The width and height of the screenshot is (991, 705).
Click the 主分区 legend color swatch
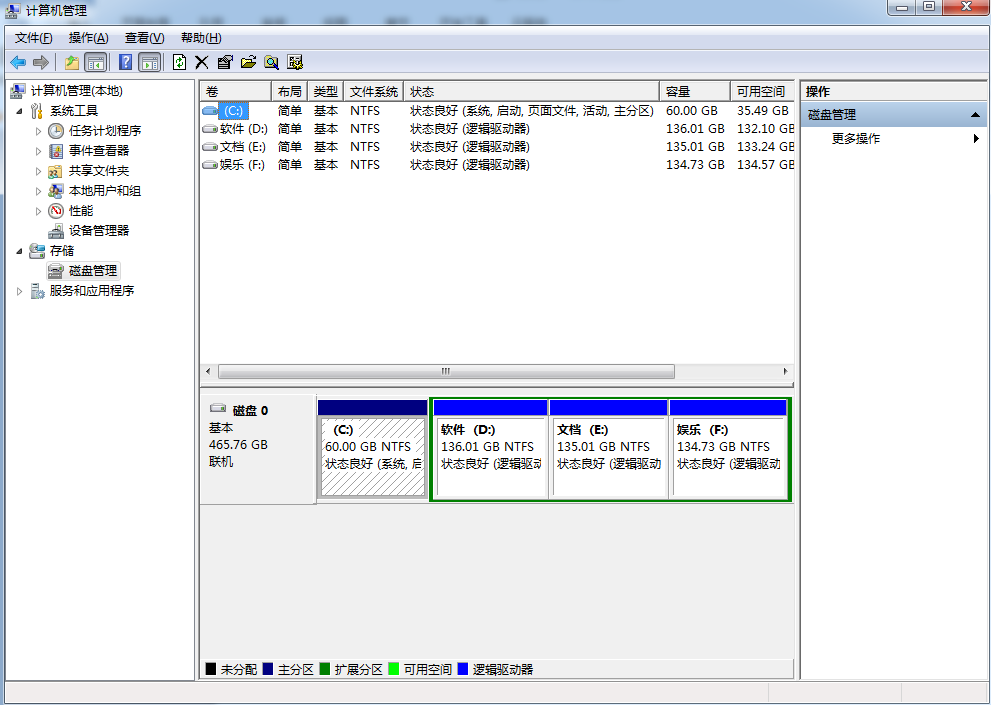(267, 669)
